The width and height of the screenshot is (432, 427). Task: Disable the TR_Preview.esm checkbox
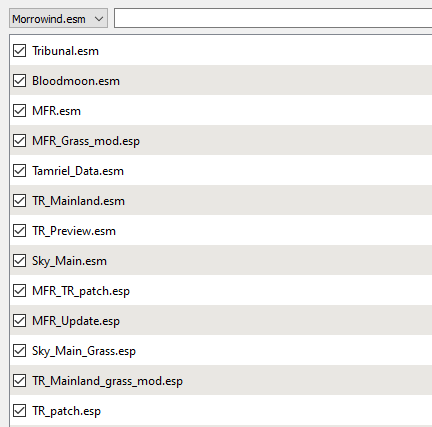coord(19,231)
